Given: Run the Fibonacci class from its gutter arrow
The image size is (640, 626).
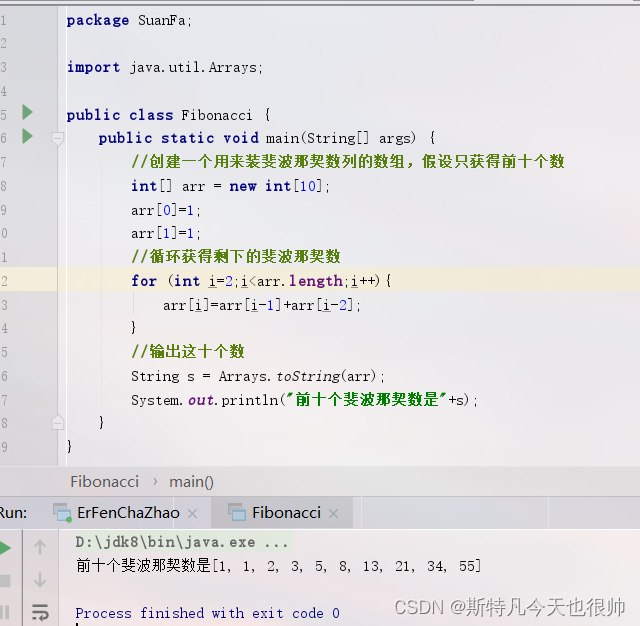Looking at the screenshot, I should [27, 112].
